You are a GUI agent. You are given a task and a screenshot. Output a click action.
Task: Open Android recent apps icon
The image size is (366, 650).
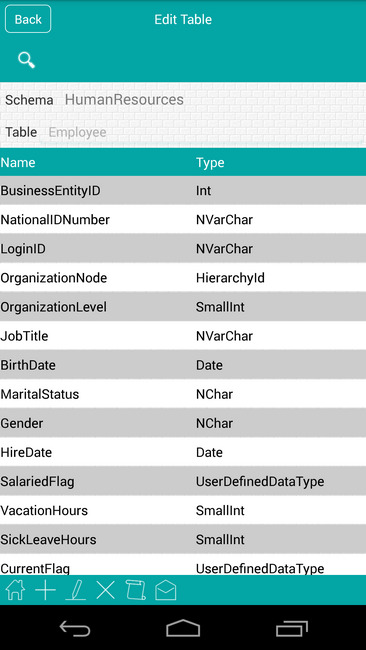[x=292, y=628]
